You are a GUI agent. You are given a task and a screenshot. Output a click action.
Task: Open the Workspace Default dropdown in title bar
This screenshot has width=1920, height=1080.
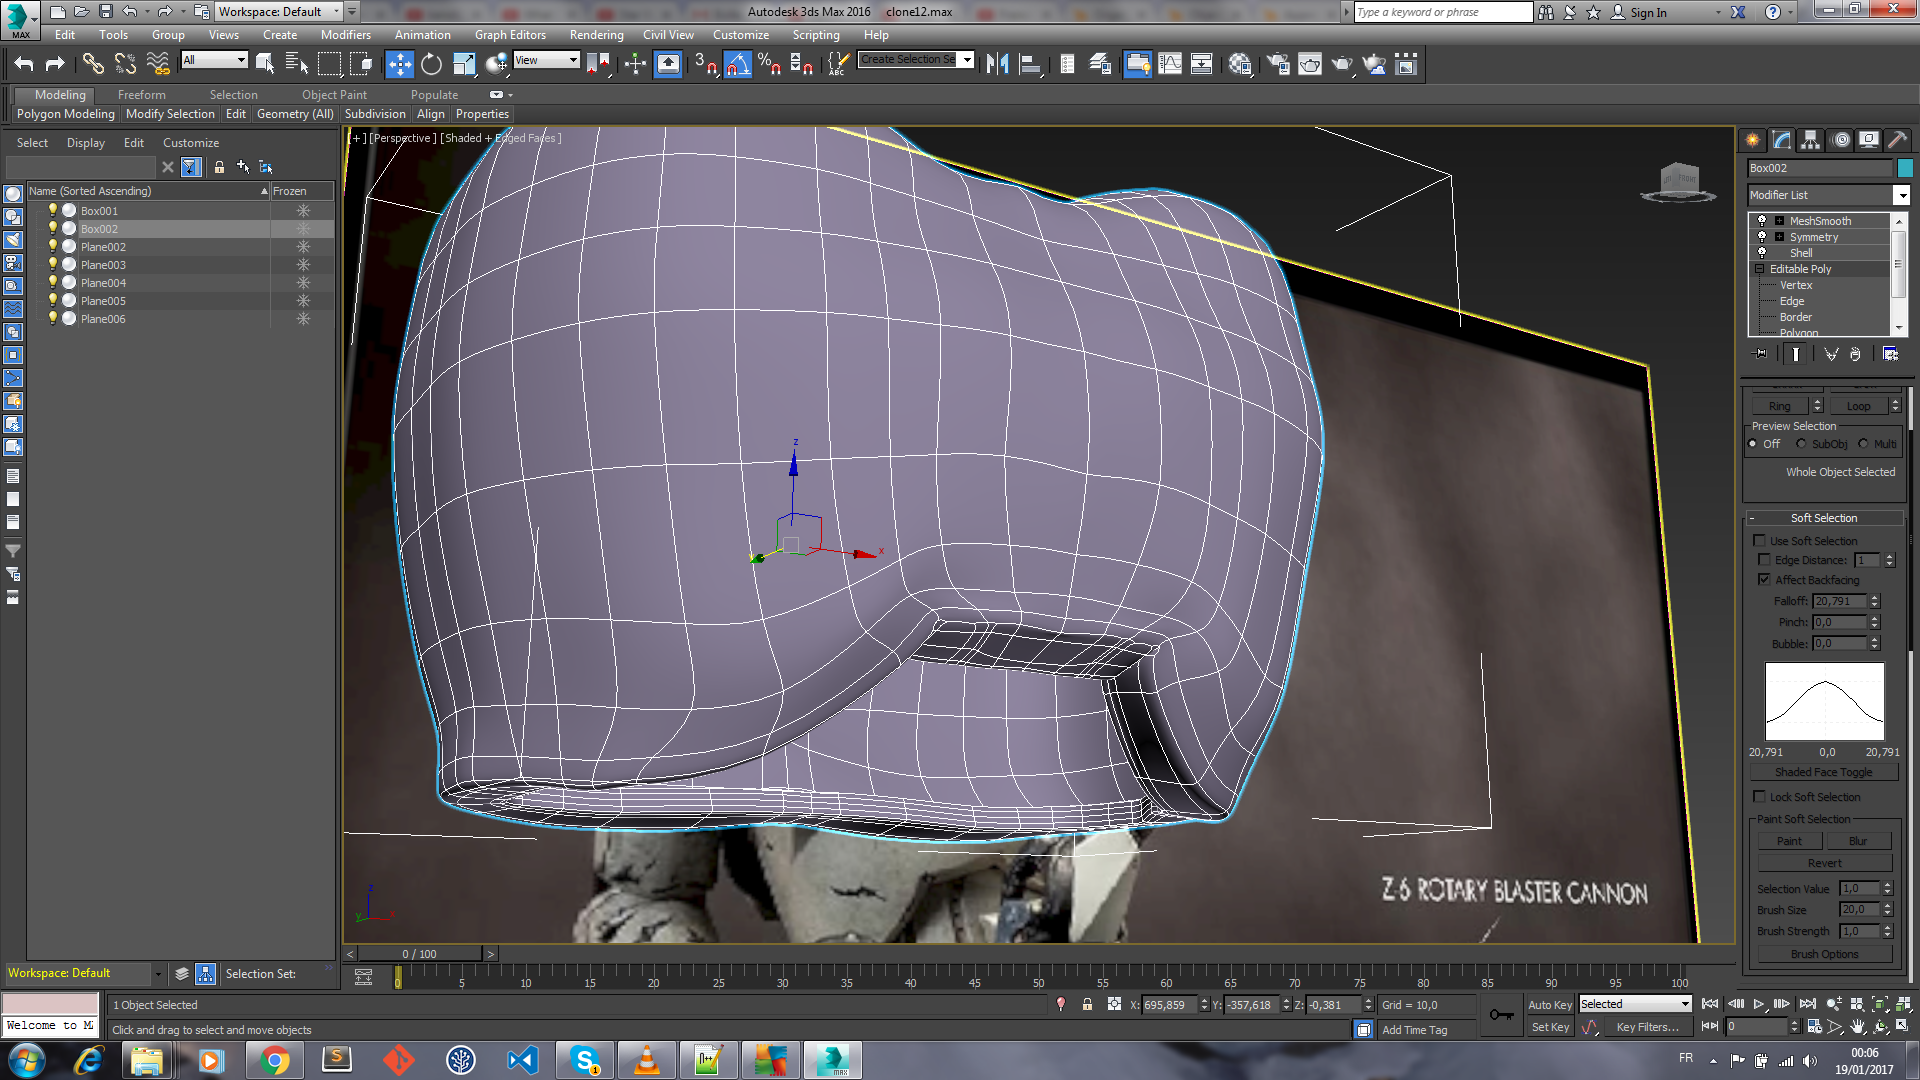pos(279,12)
